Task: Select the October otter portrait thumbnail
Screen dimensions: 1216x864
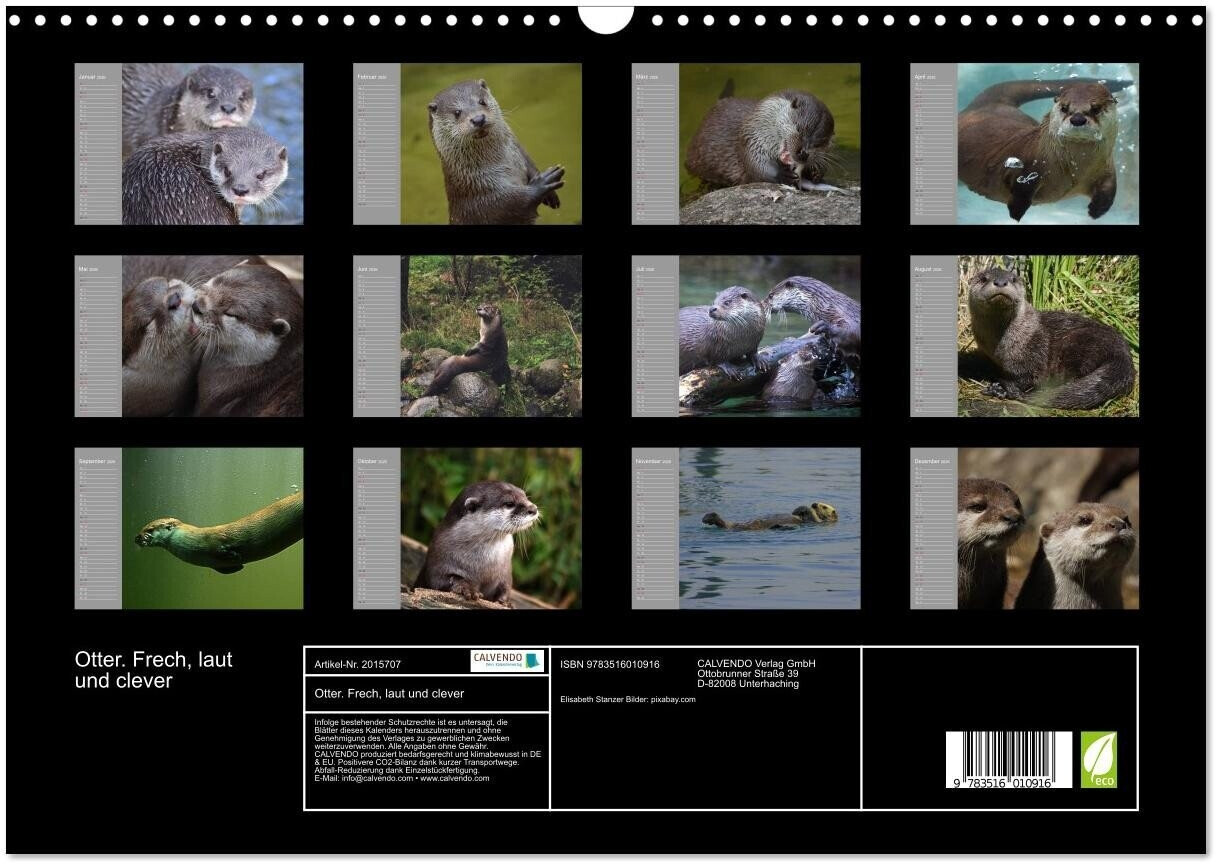Action: [x=491, y=528]
